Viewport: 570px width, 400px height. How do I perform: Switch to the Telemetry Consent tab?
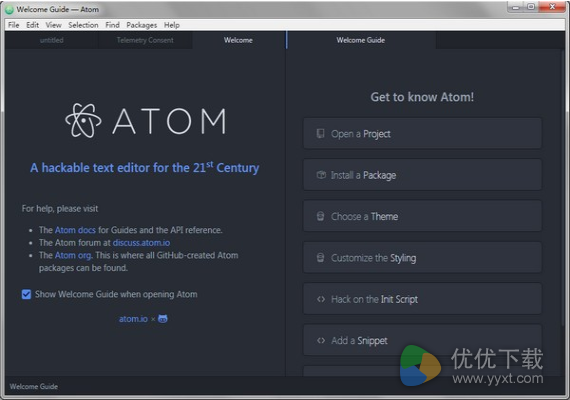point(145,40)
